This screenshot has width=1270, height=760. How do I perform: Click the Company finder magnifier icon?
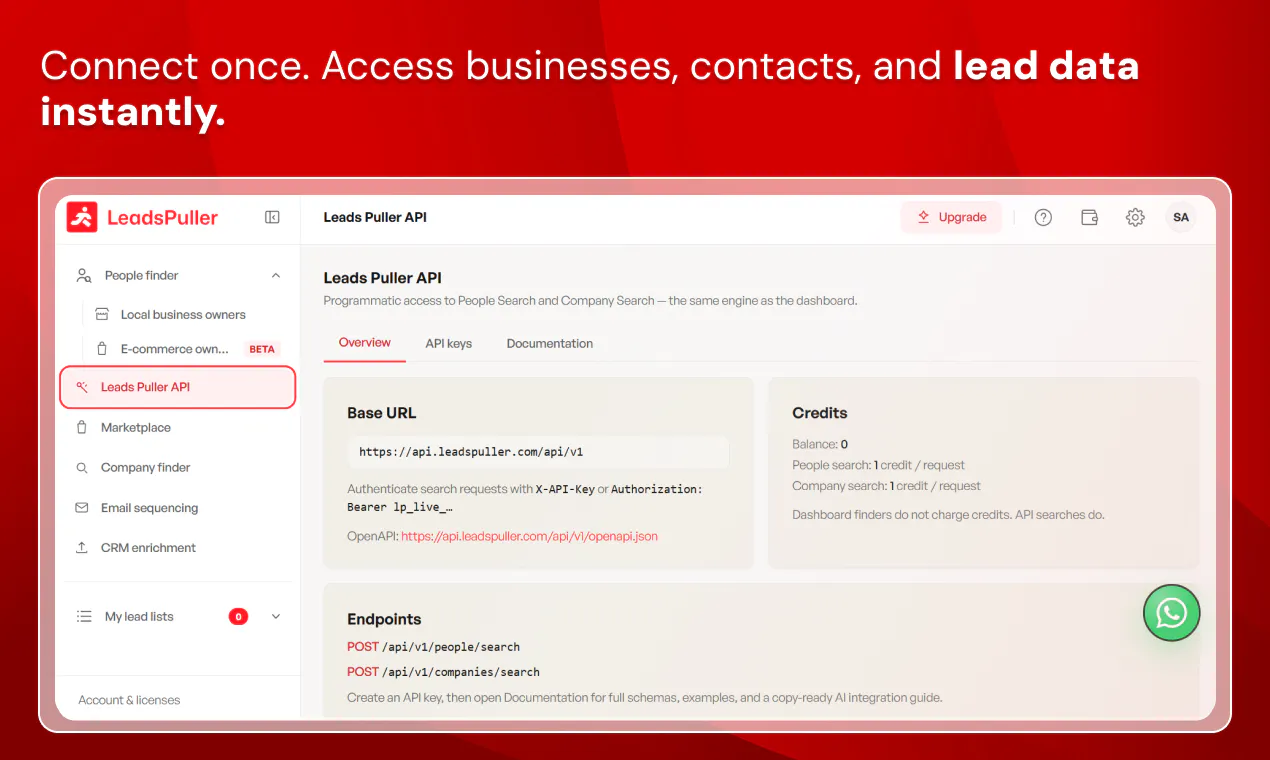[x=82, y=468]
